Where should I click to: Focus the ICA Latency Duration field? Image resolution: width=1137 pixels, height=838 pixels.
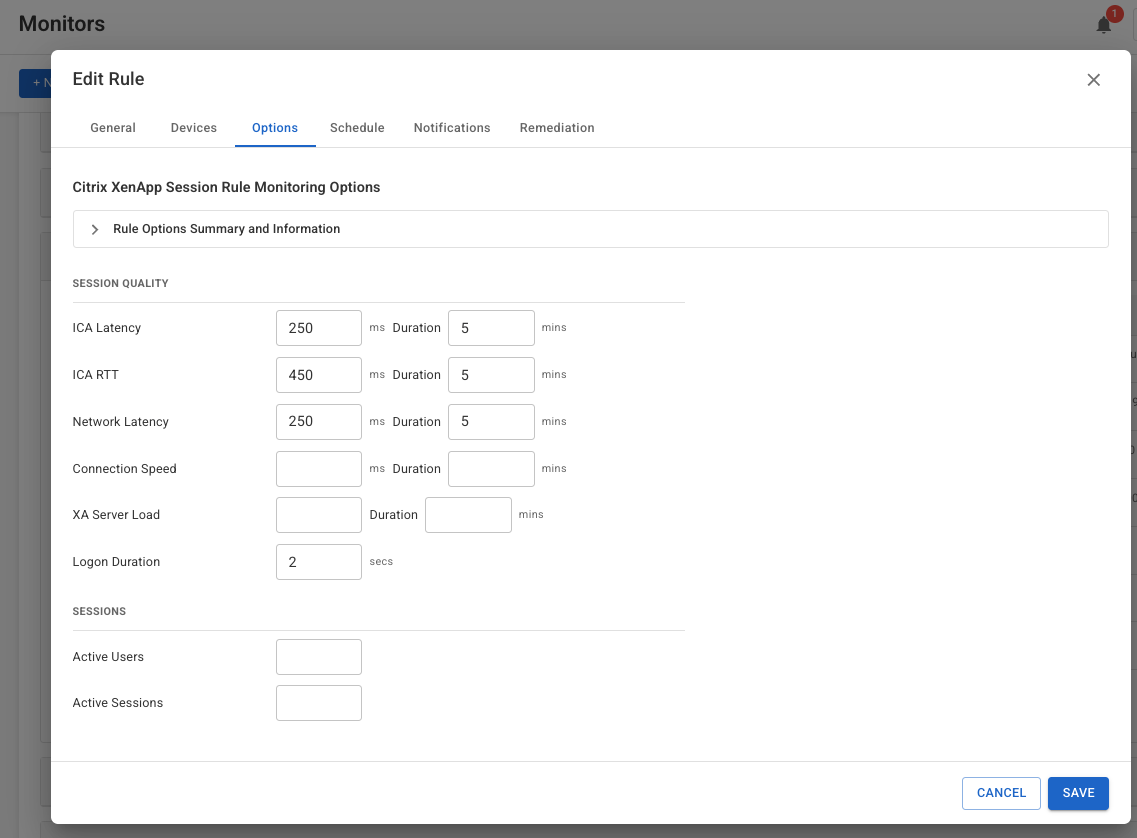click(x=491, y=328)
